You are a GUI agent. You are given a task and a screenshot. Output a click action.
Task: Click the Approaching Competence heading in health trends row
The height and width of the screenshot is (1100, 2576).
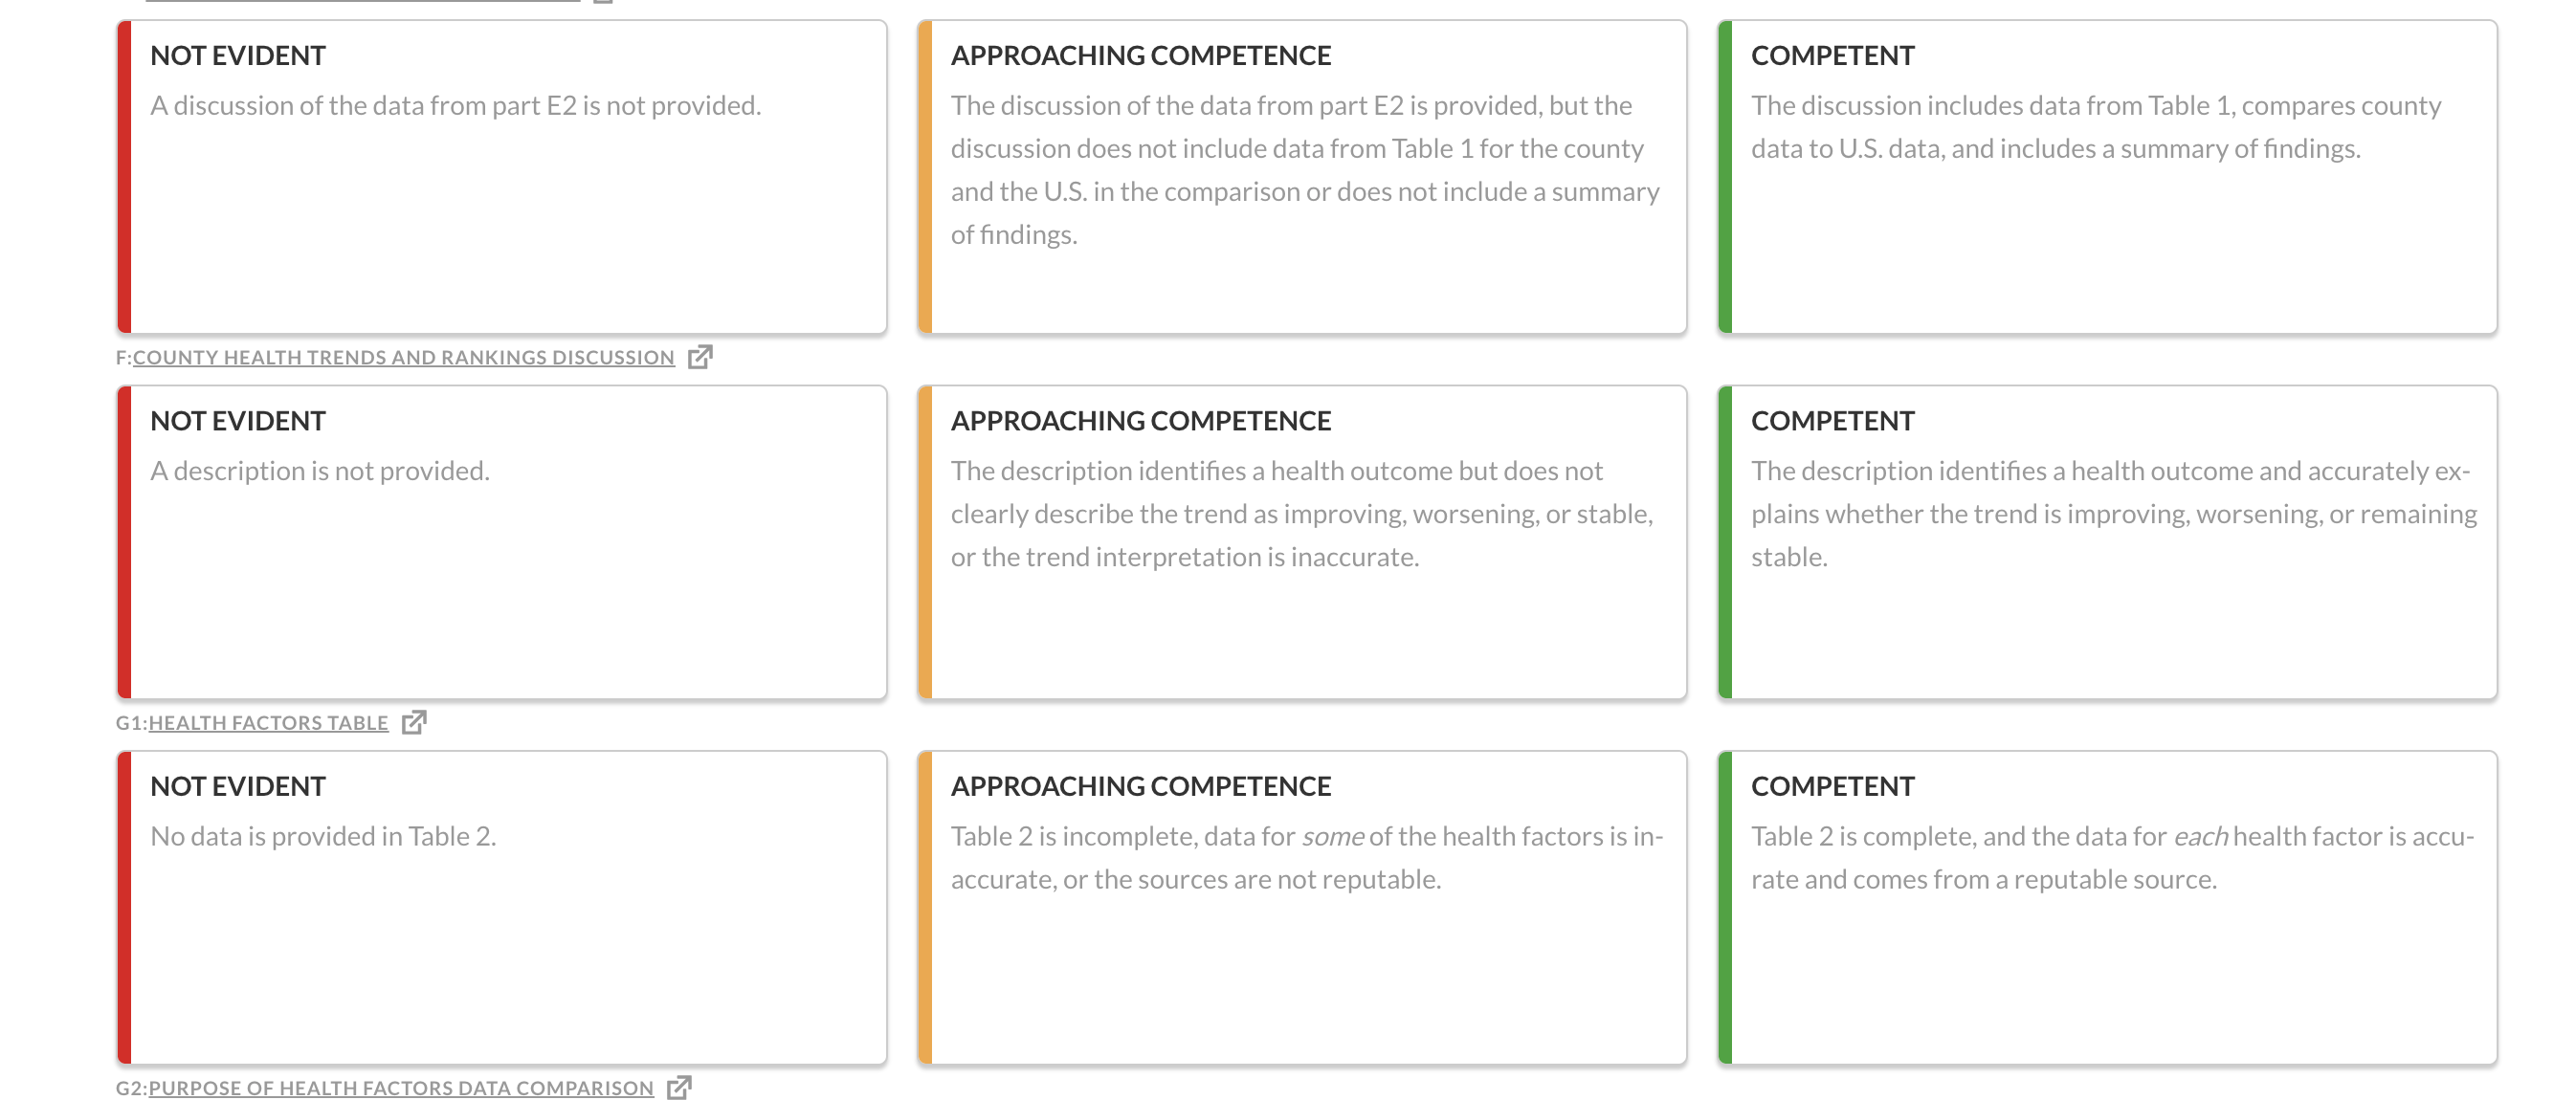pos(1140,421)
